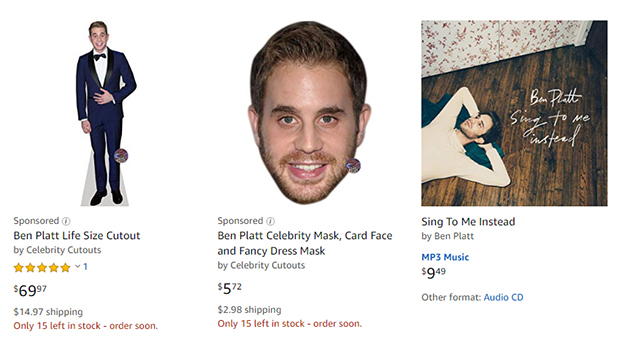This screenshot has height=361, width=620.
Task: Click the $69.97 price of the cutout
Action: tap(30, 291)
